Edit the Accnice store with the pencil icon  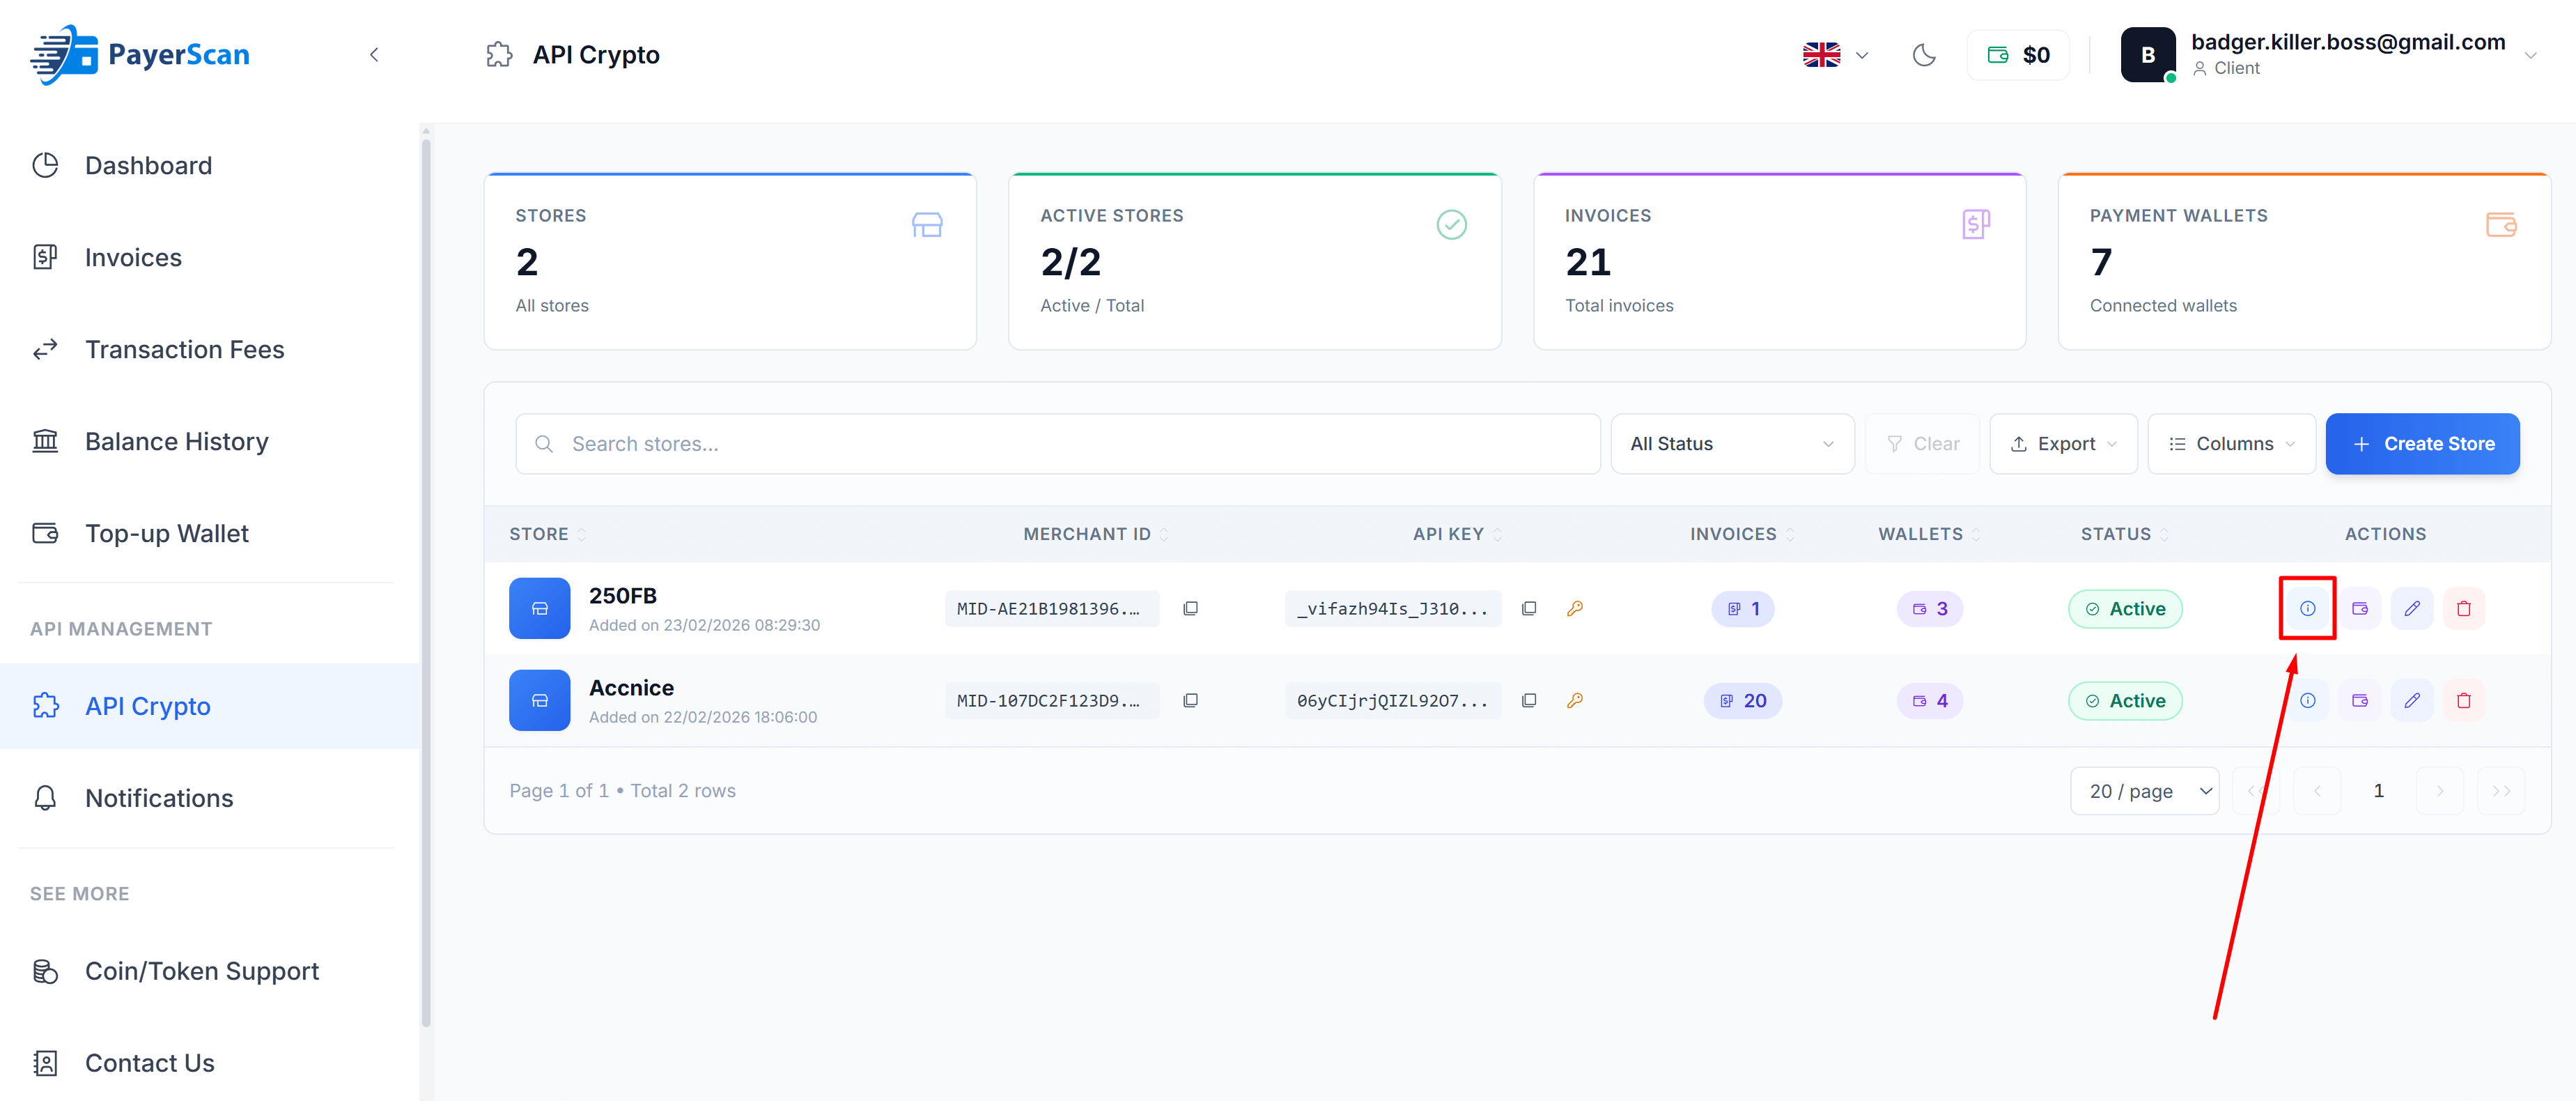point(2412,700)
